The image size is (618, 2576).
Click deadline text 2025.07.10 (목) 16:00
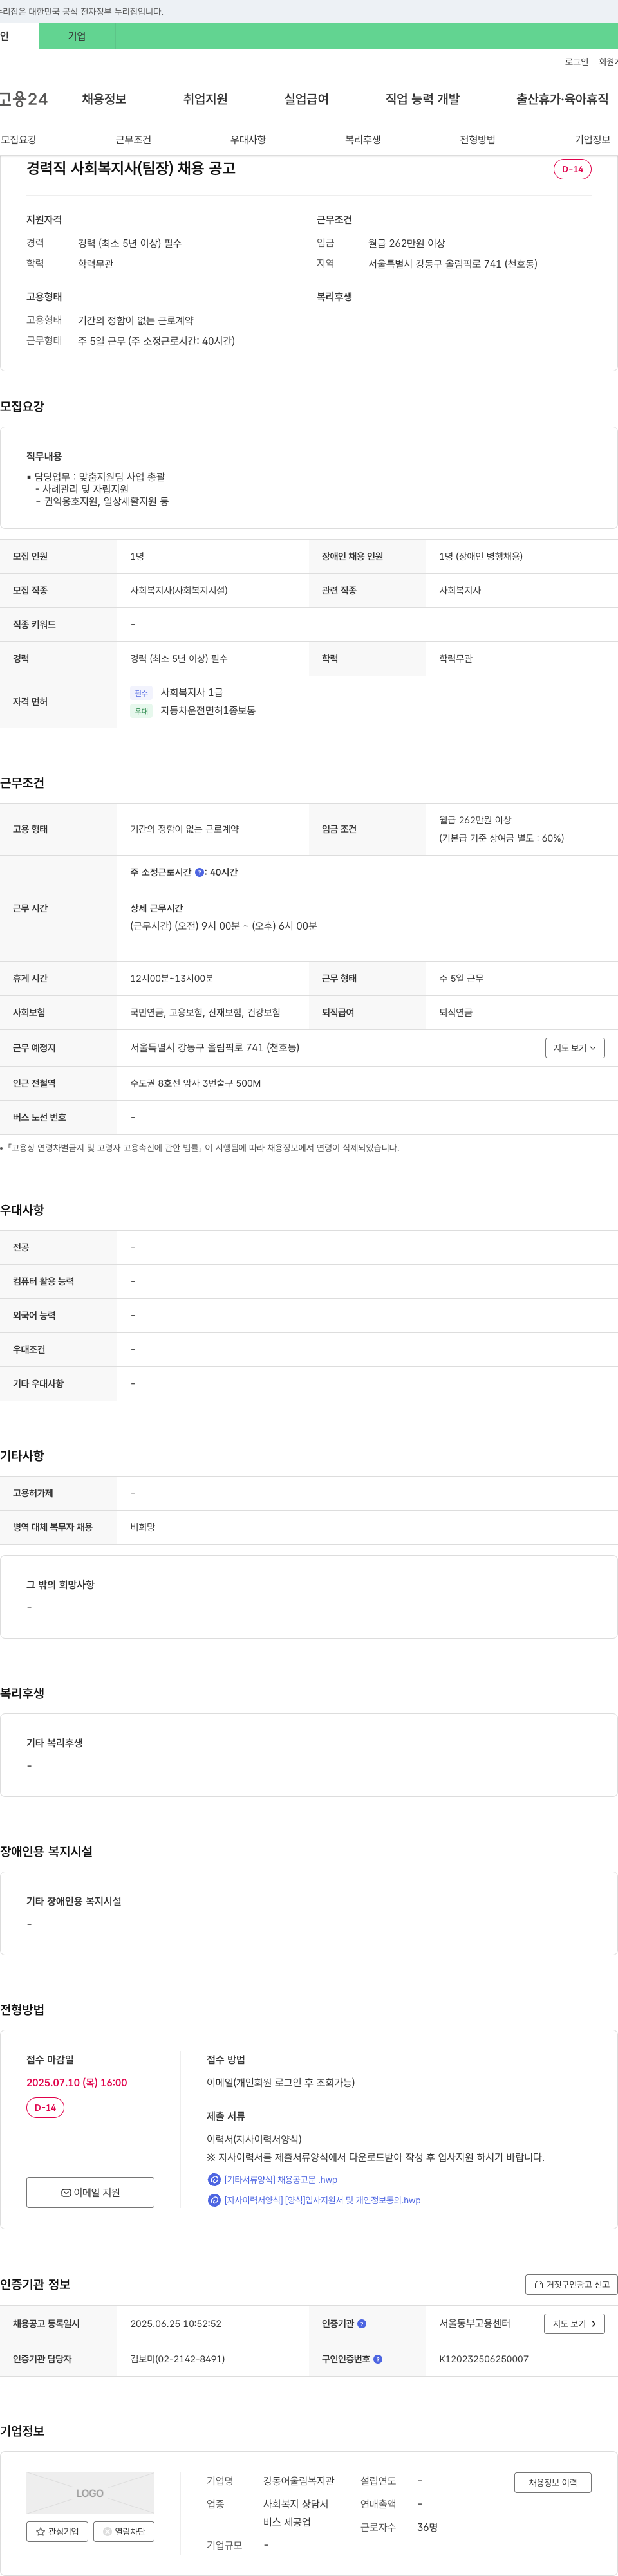[x=77, y=2082]
